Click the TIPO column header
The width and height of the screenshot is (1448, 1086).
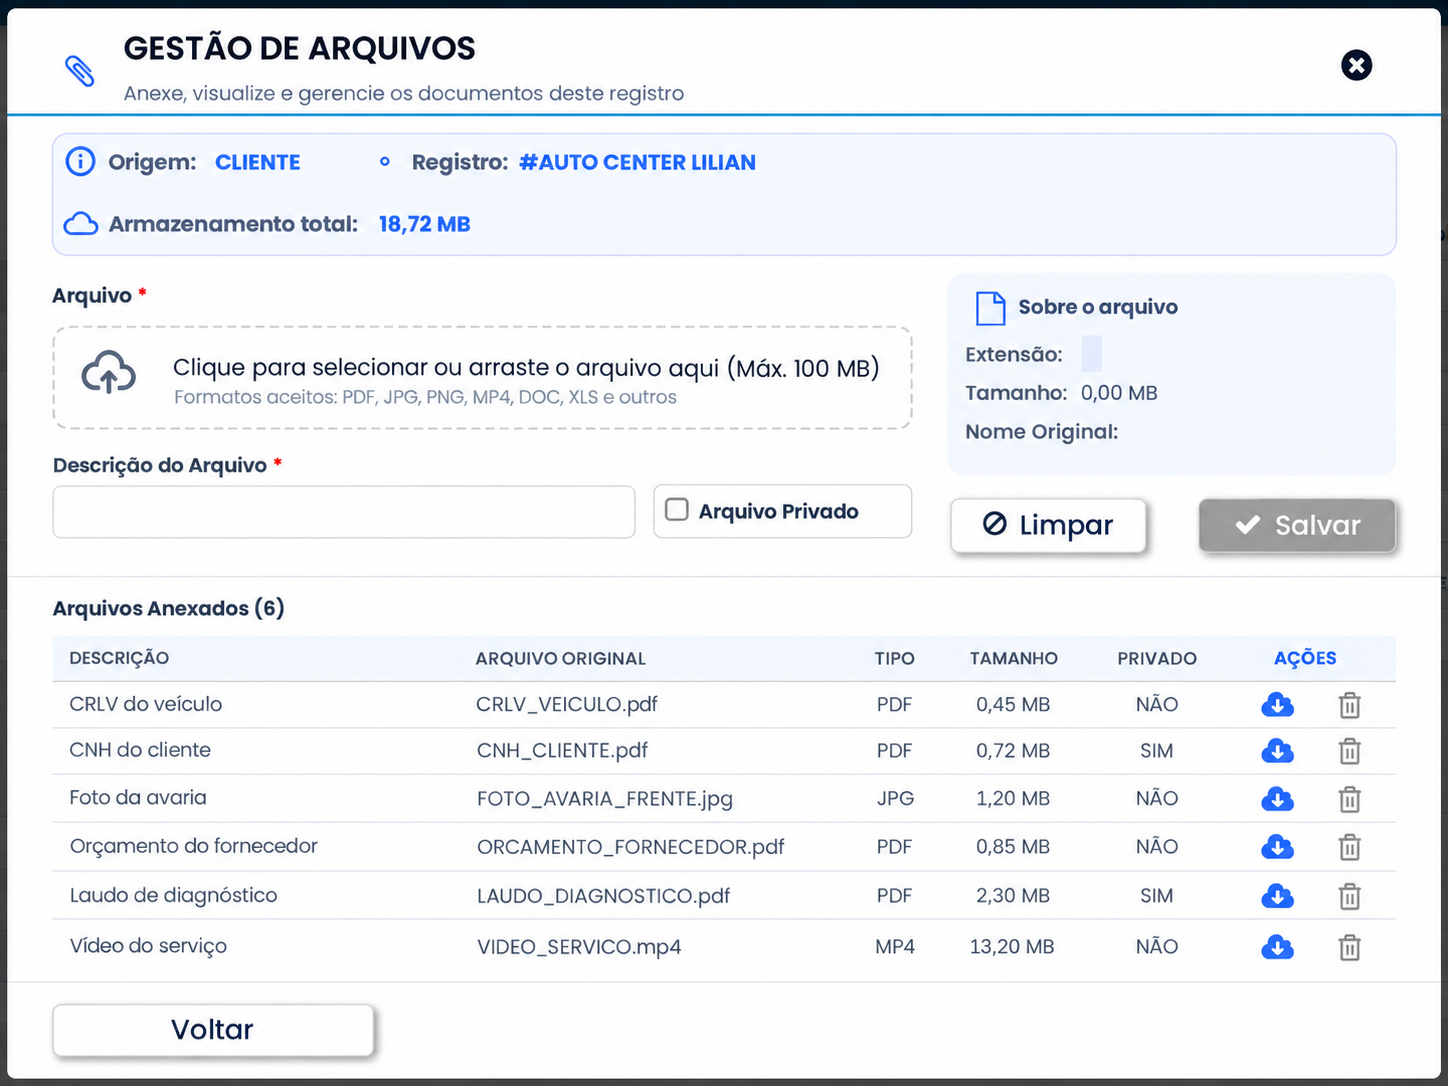coord(894,658)
